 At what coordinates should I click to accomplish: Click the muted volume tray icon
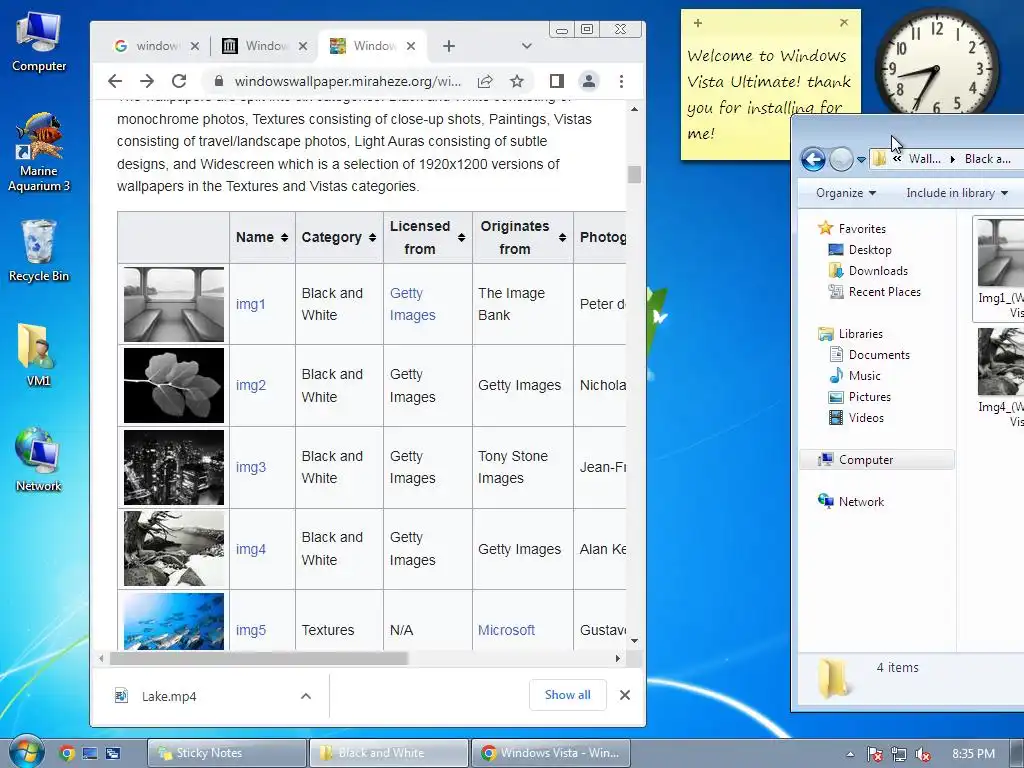point(923,754)
